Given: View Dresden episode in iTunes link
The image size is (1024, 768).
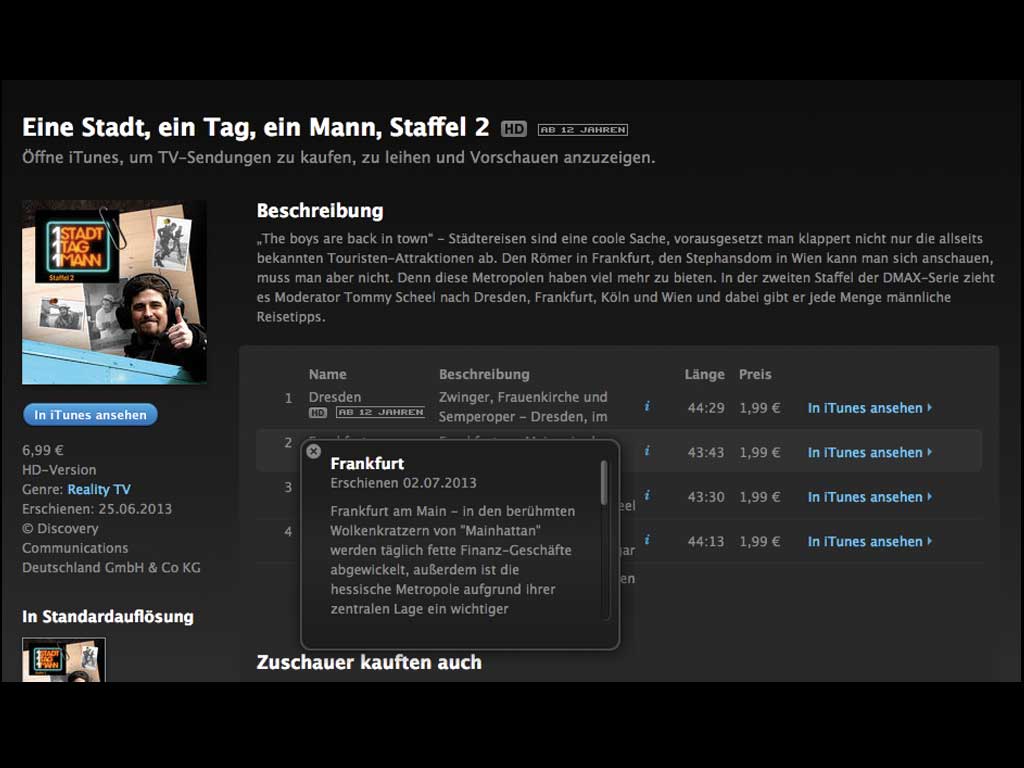Looking at the screenshot, I should pyautogui.click(x=868, y=408).
